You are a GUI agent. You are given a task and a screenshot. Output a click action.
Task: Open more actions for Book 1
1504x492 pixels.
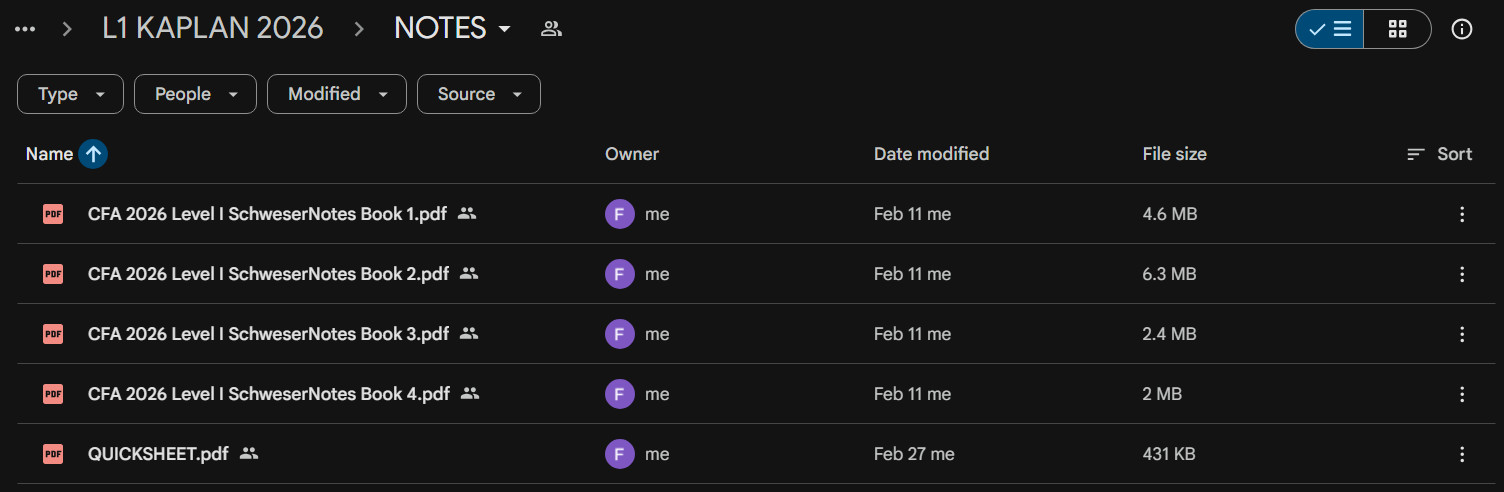click(1462, 214)
